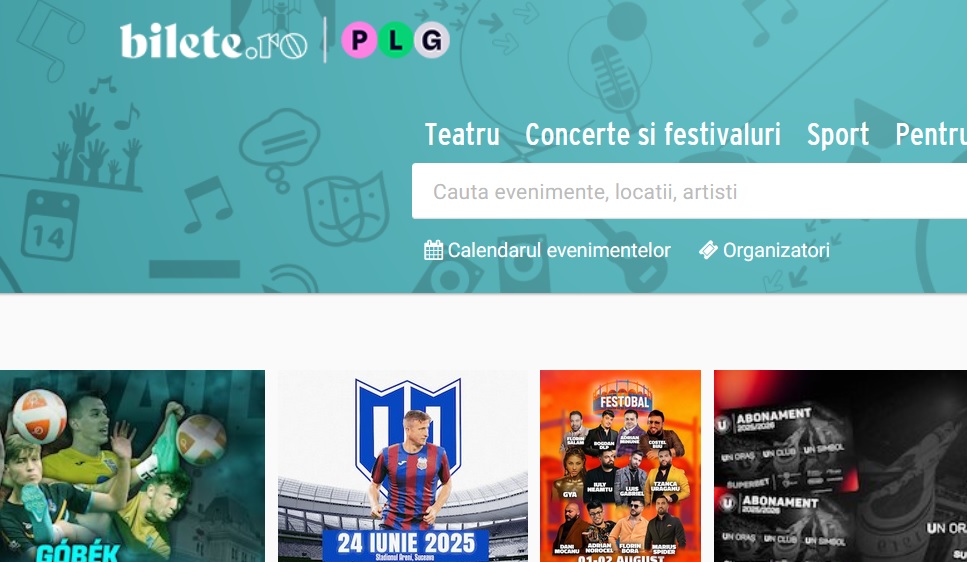Click the green L circle icon
967x562 pixels.
395,40
